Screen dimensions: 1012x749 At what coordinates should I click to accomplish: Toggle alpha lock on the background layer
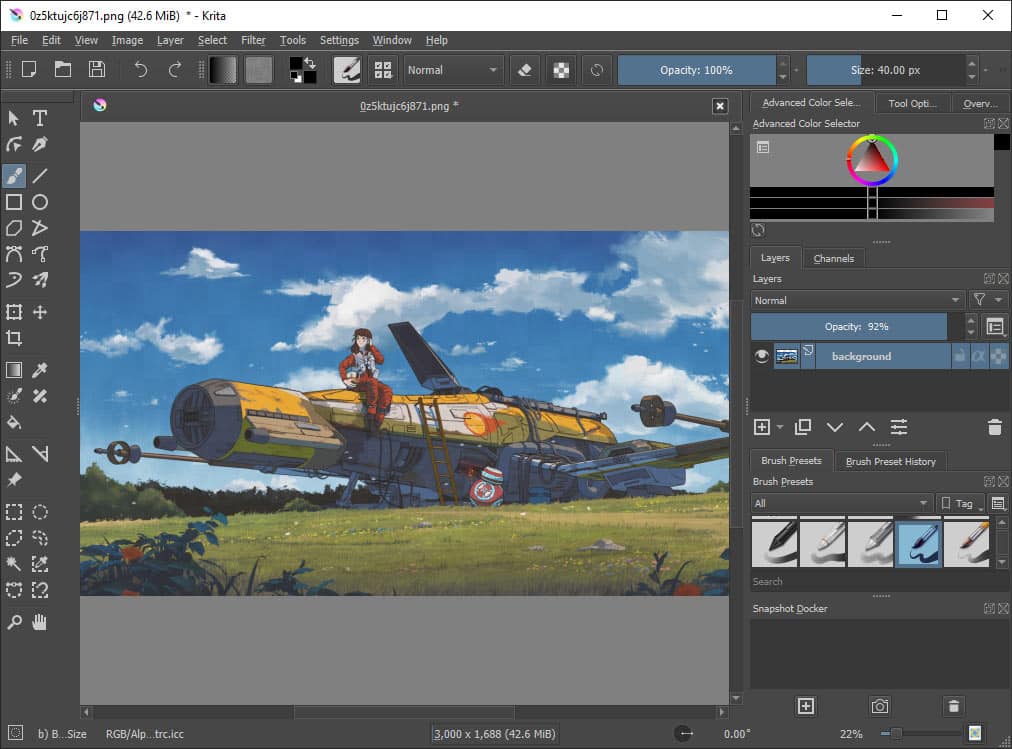tap(998, 356)
